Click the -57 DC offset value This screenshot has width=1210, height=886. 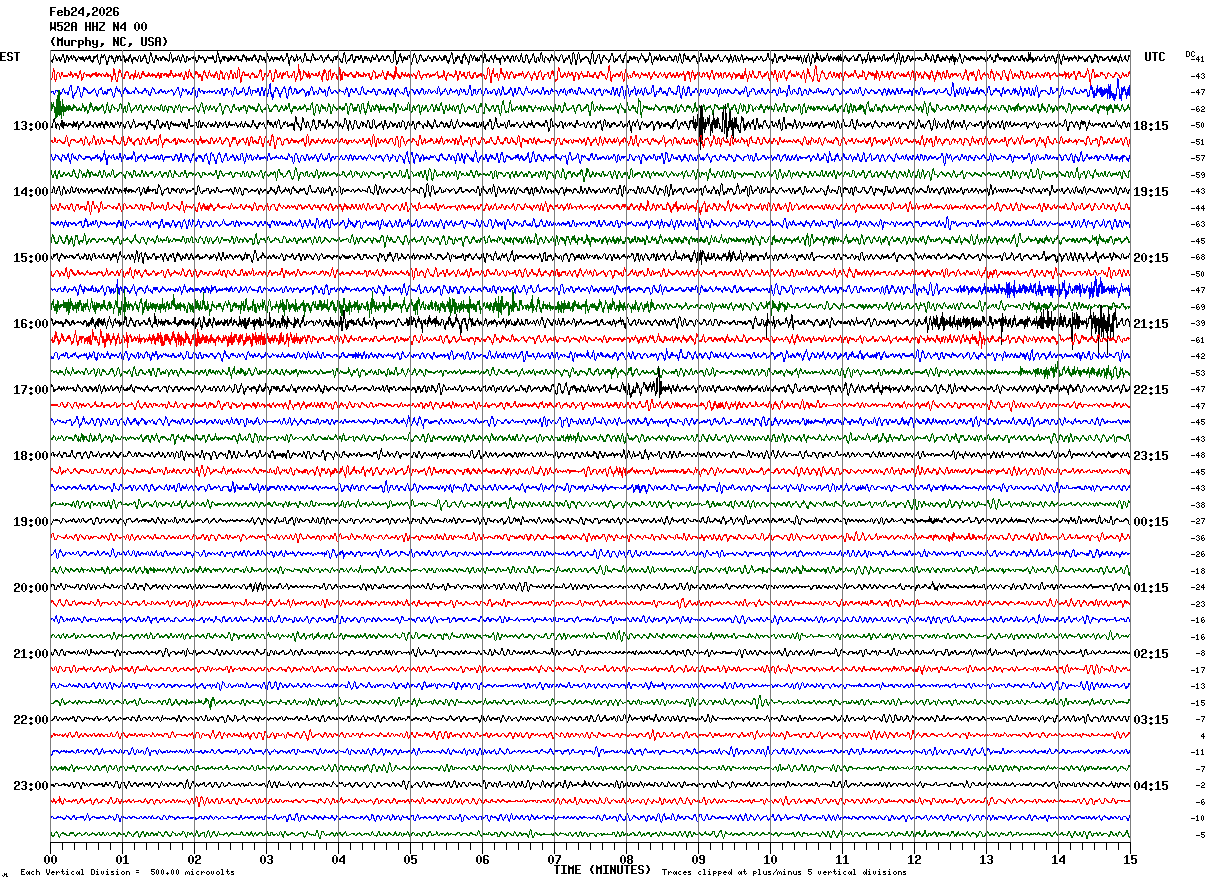click(x=1198, y=159)
